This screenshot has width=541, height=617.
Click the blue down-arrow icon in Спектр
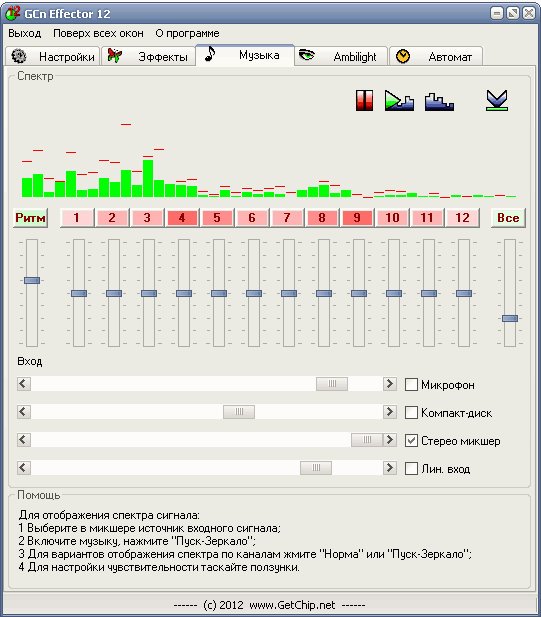coord(497,100)
